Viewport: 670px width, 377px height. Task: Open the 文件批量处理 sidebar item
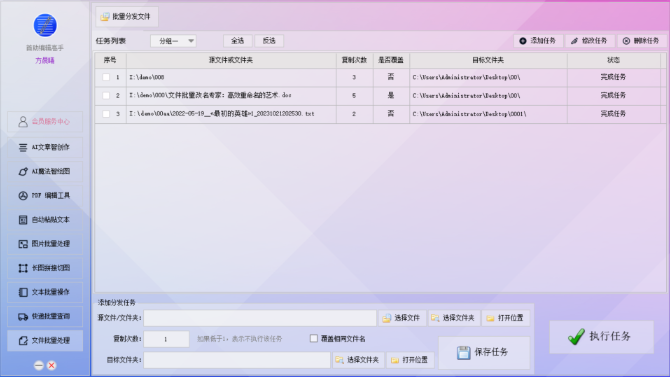coord(45,341)
